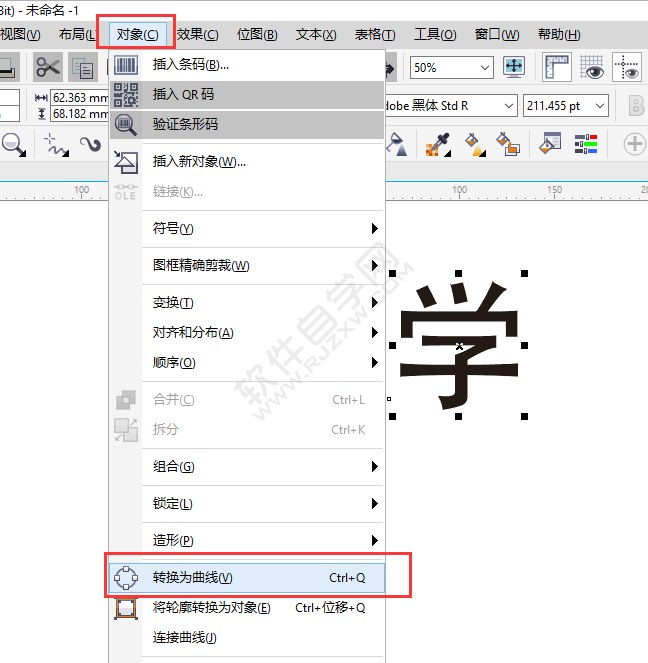Open the 效果(C) menu

tap(198, 34)
